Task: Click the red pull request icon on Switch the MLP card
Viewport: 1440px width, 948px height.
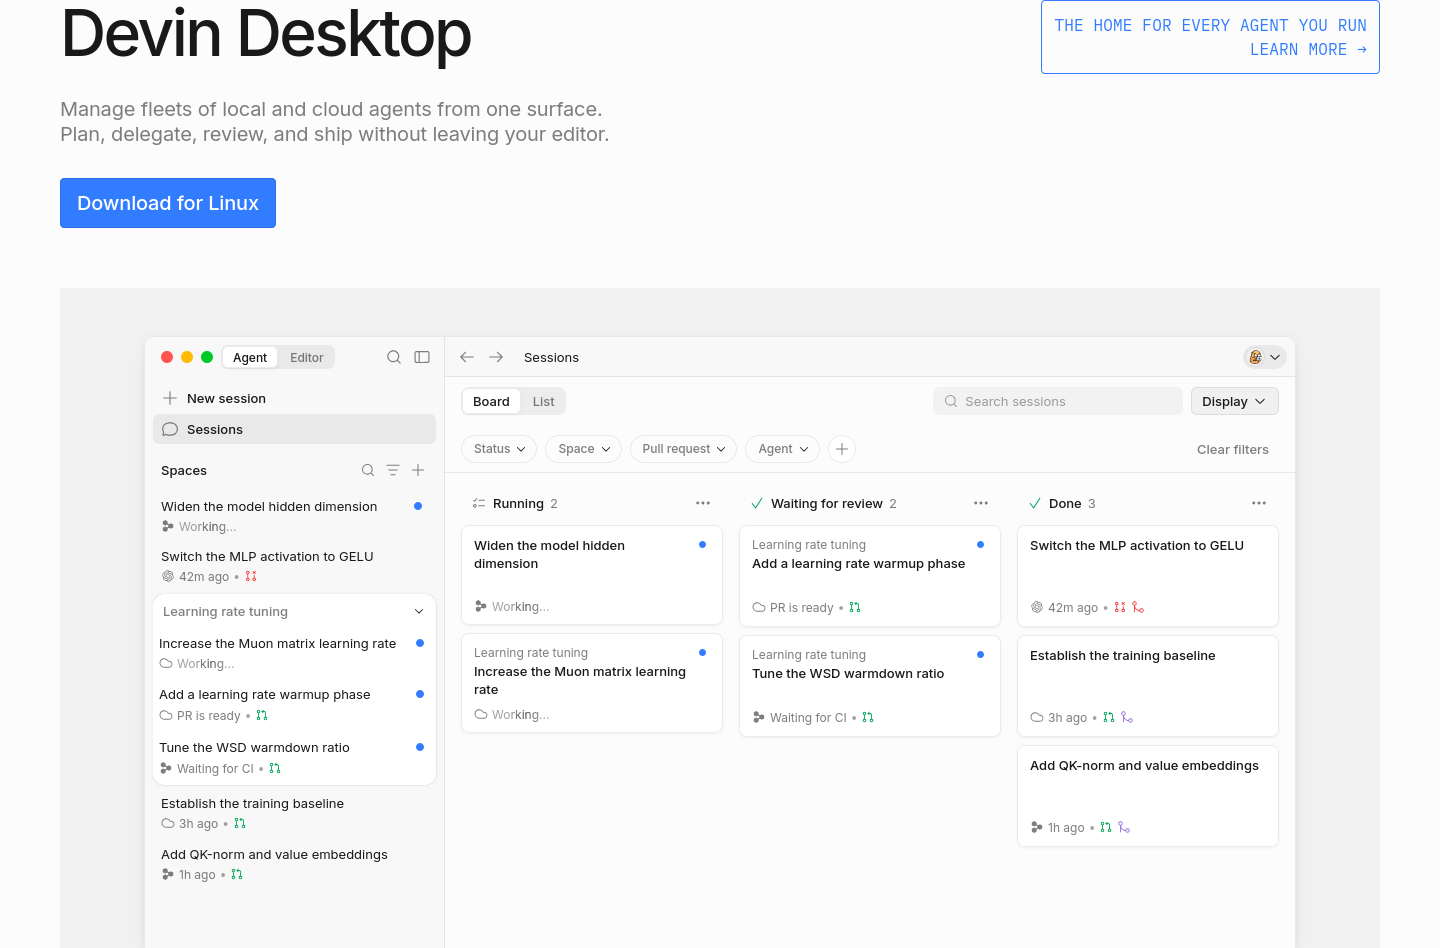Action: click(x=1120, y=607)
